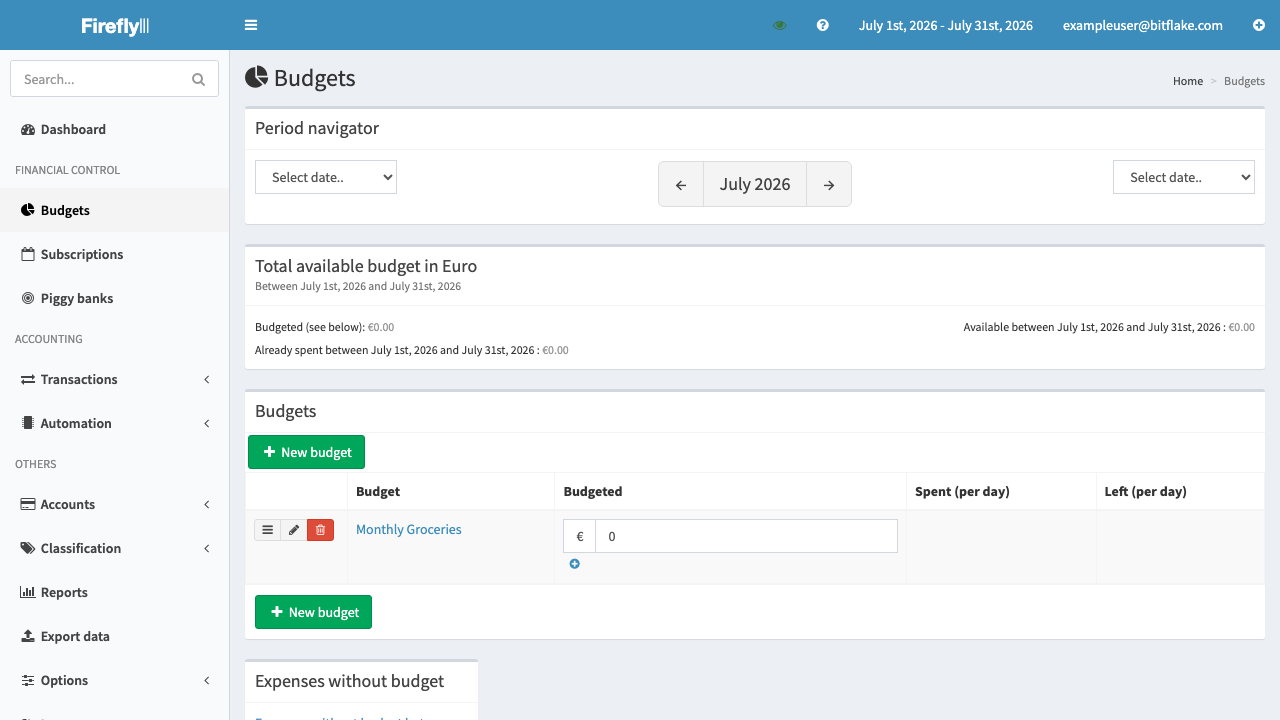Click the small plus under budgeted amount

(574, 564)
